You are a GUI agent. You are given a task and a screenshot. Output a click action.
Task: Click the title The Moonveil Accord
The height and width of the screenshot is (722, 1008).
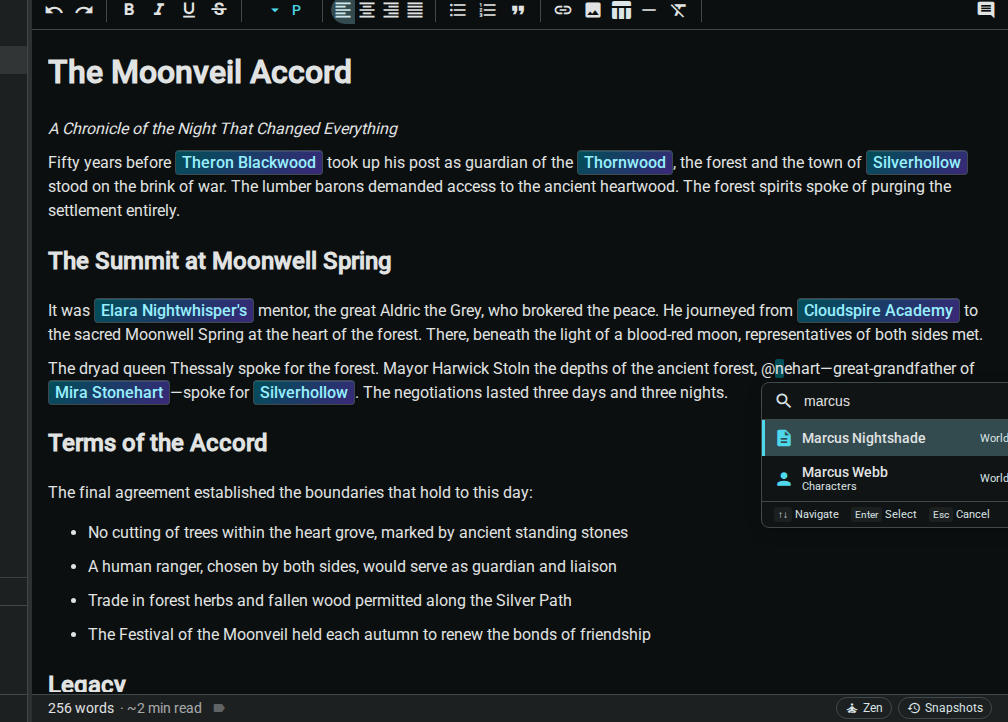(x=200, y=72)
